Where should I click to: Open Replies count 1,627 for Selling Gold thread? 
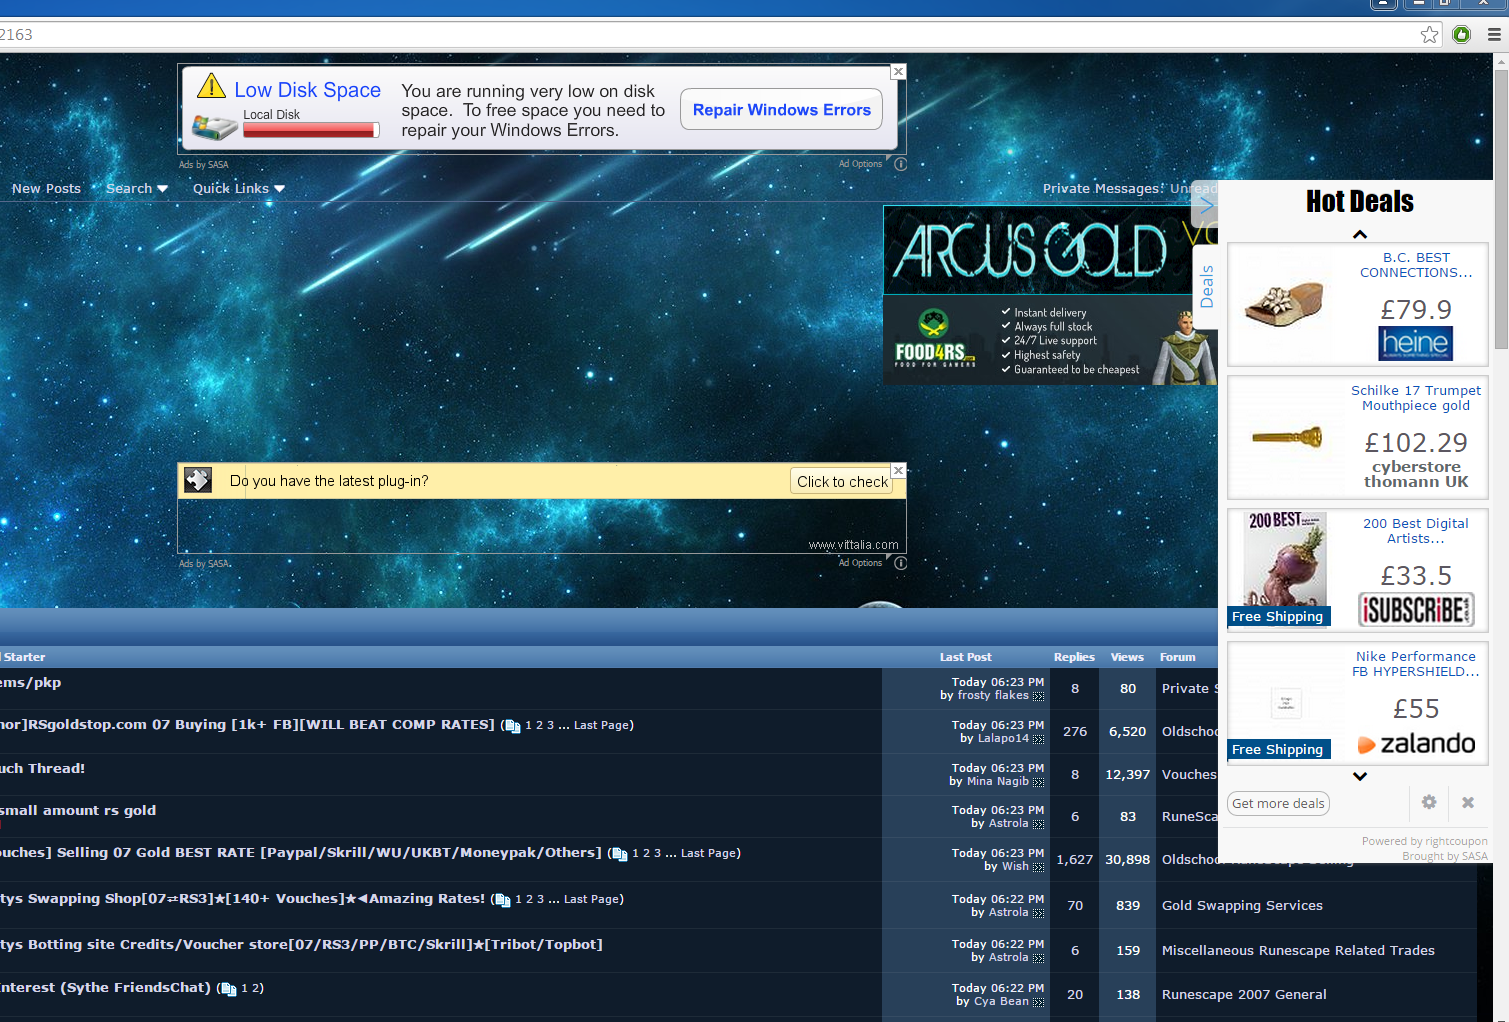[1075, 860]
